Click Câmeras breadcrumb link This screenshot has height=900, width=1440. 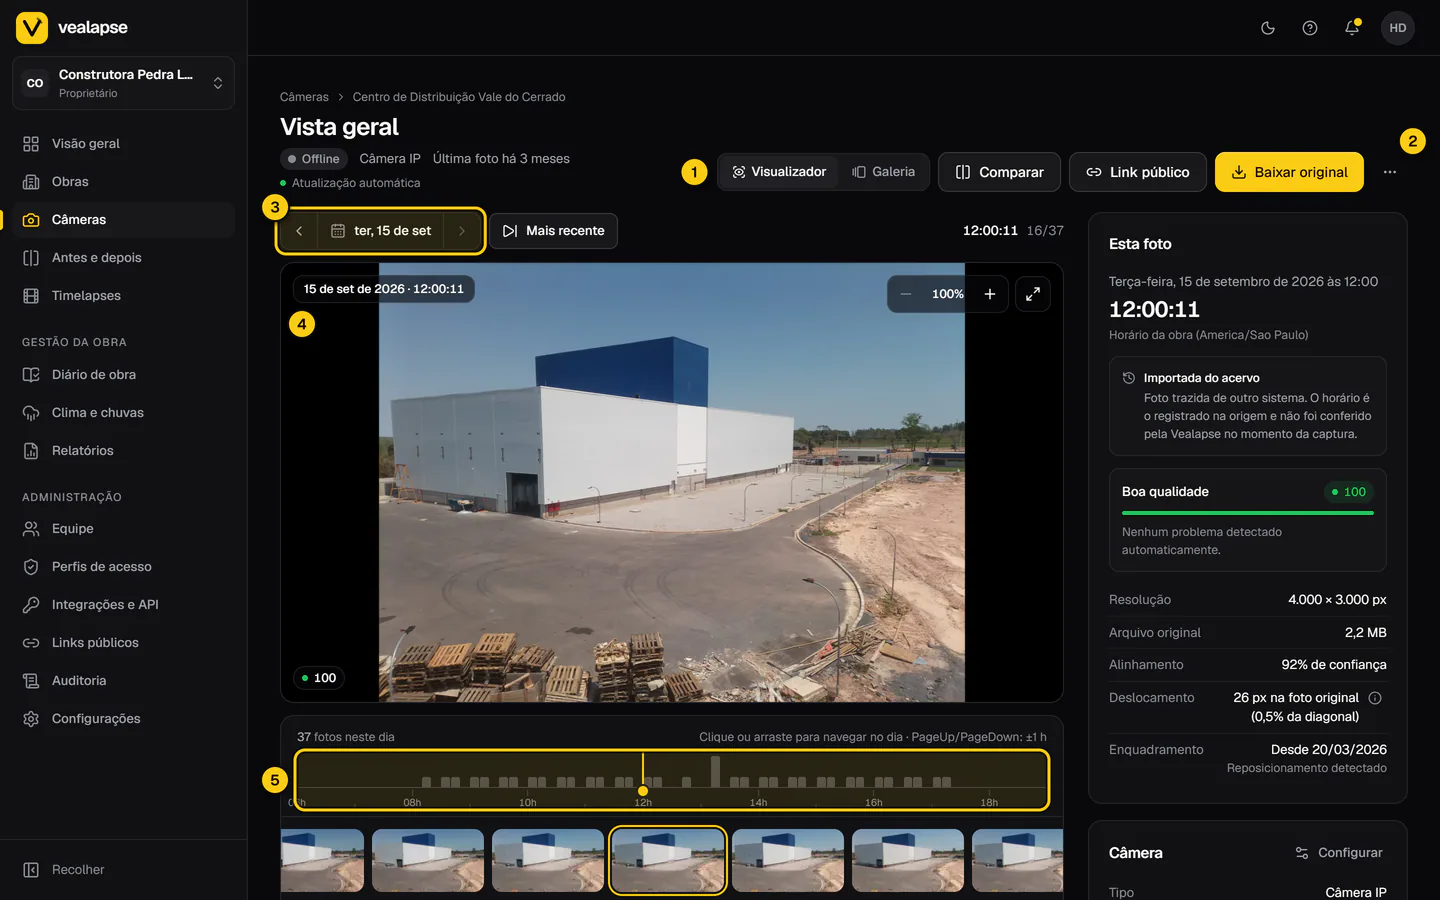304,97
